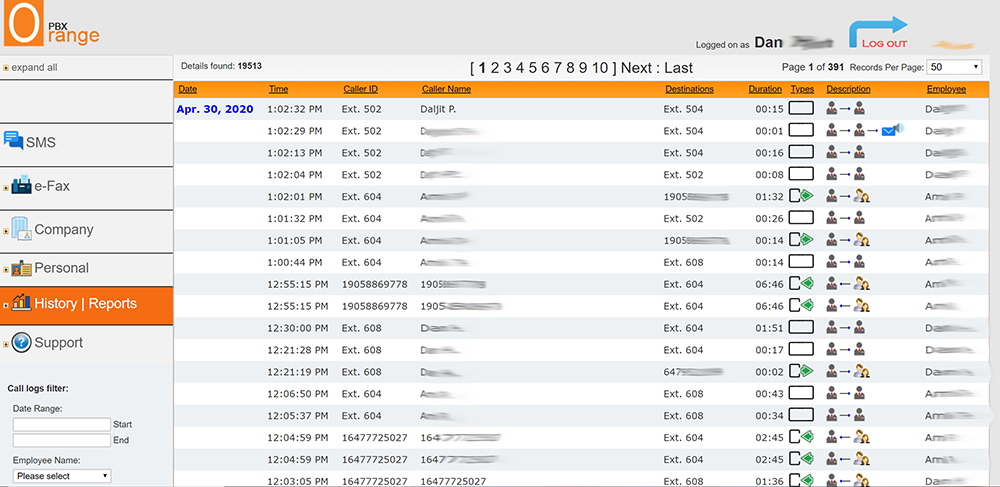Go to page 2 of results
The image size is (1000, 487).
tap(494, 68)
